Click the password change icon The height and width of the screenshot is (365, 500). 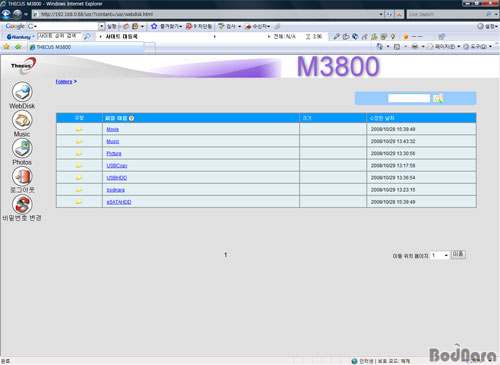(x=22, y=204)
